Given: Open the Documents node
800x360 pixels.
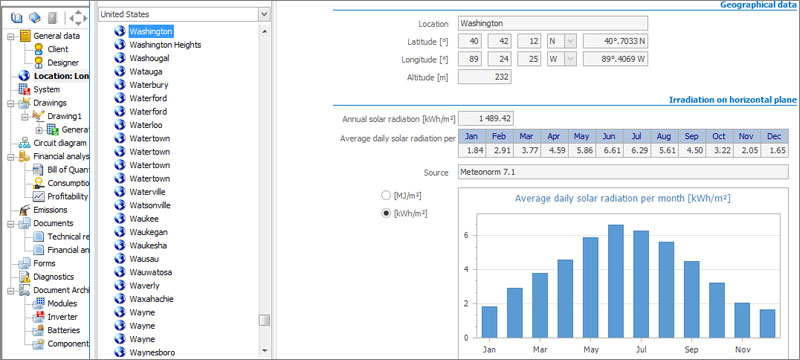Looking at the screenshot, I should [53, 223].
